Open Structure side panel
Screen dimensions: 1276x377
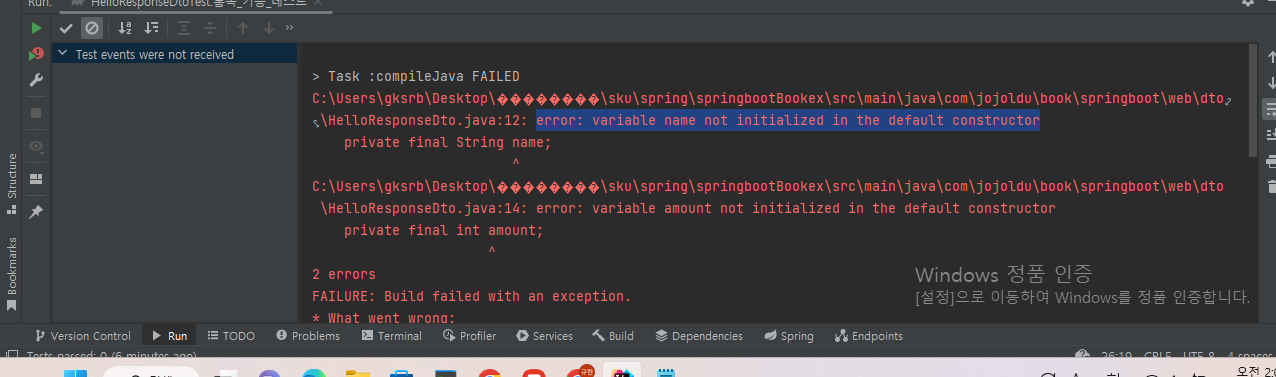point(12,183)
